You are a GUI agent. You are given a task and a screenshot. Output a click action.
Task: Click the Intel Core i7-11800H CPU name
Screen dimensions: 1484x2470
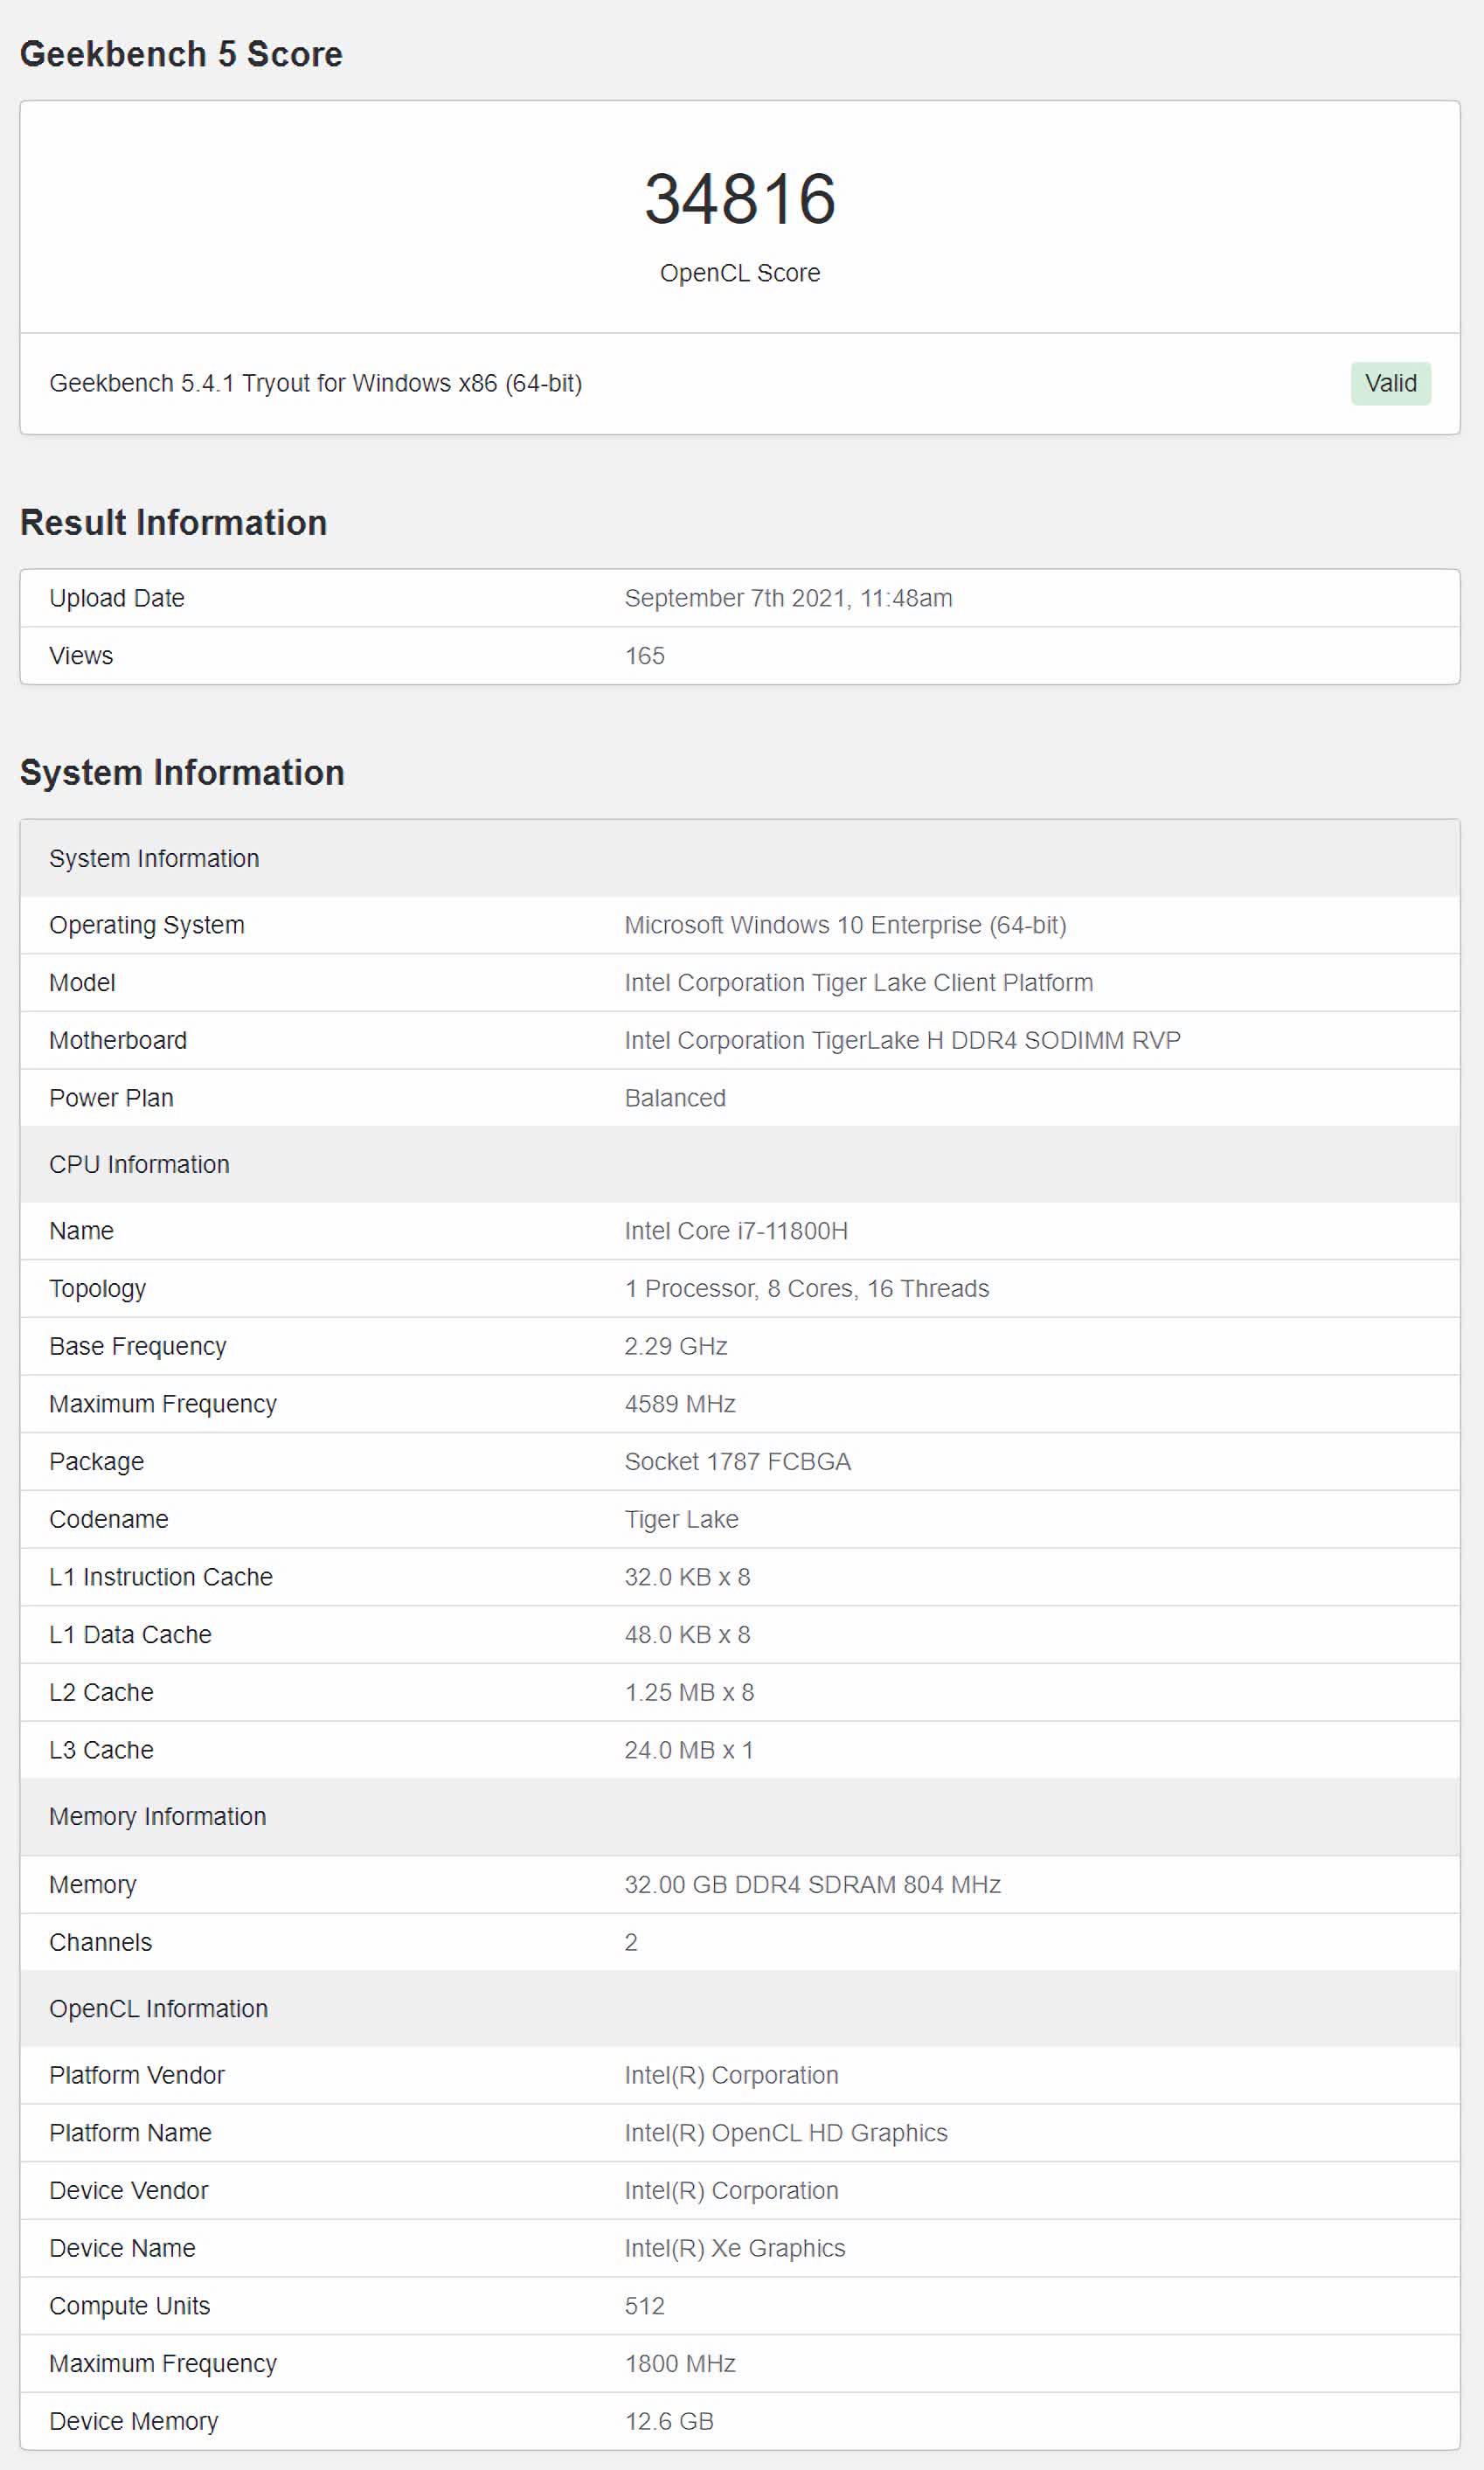[x=736, y=1231]
